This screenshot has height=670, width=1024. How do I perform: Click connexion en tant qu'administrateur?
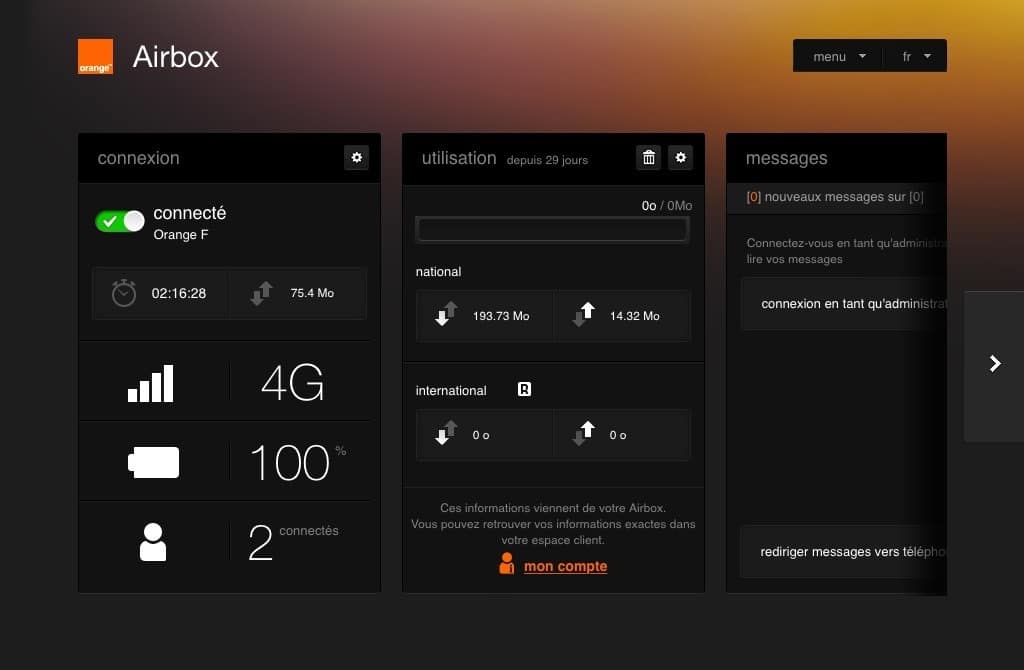849,303
